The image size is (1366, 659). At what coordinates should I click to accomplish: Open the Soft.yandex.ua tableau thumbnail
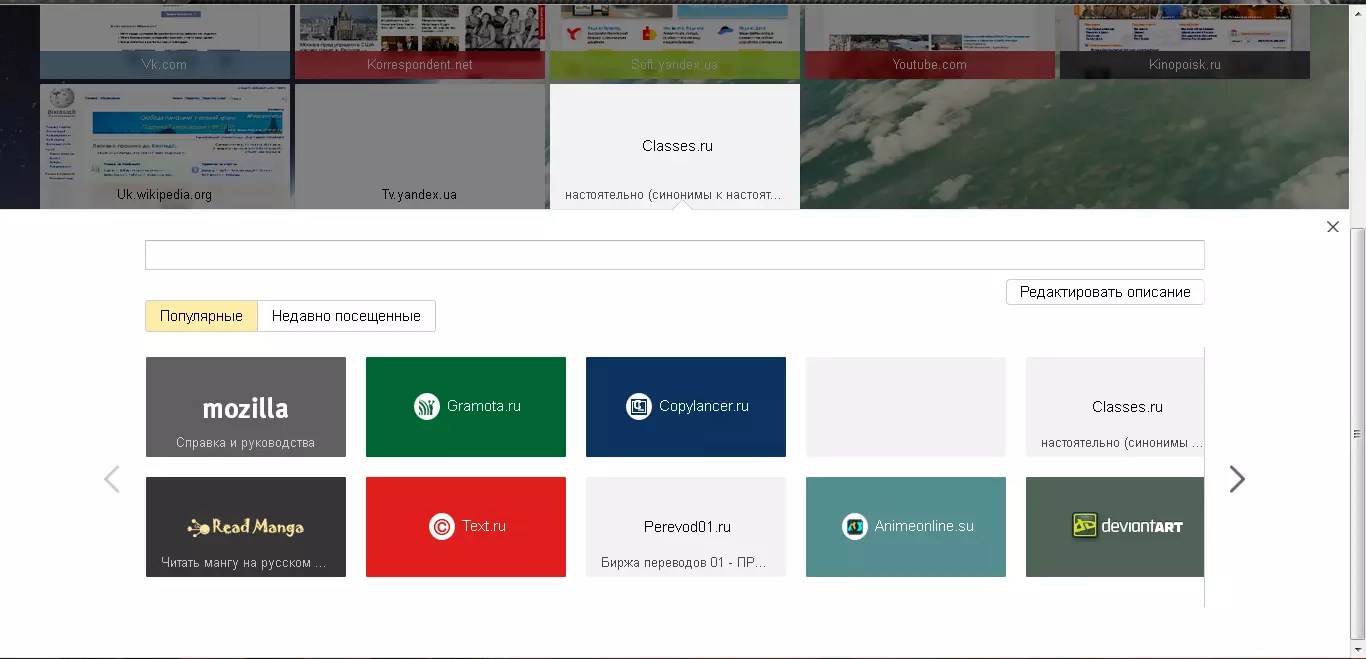[x=675, y=40]
